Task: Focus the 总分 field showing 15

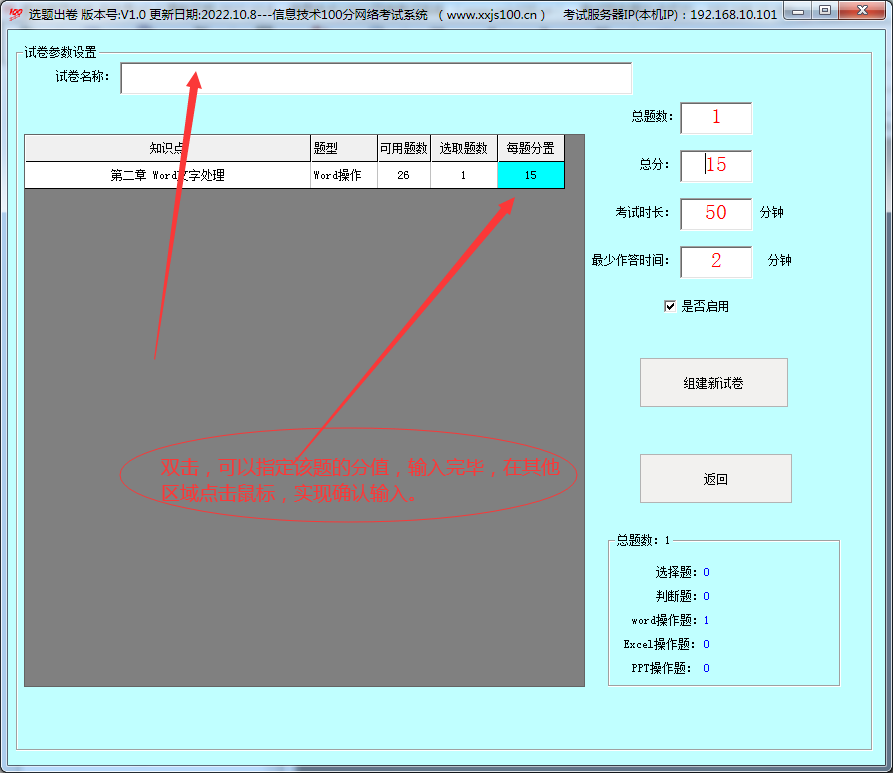Action: [x=716, y=166]
